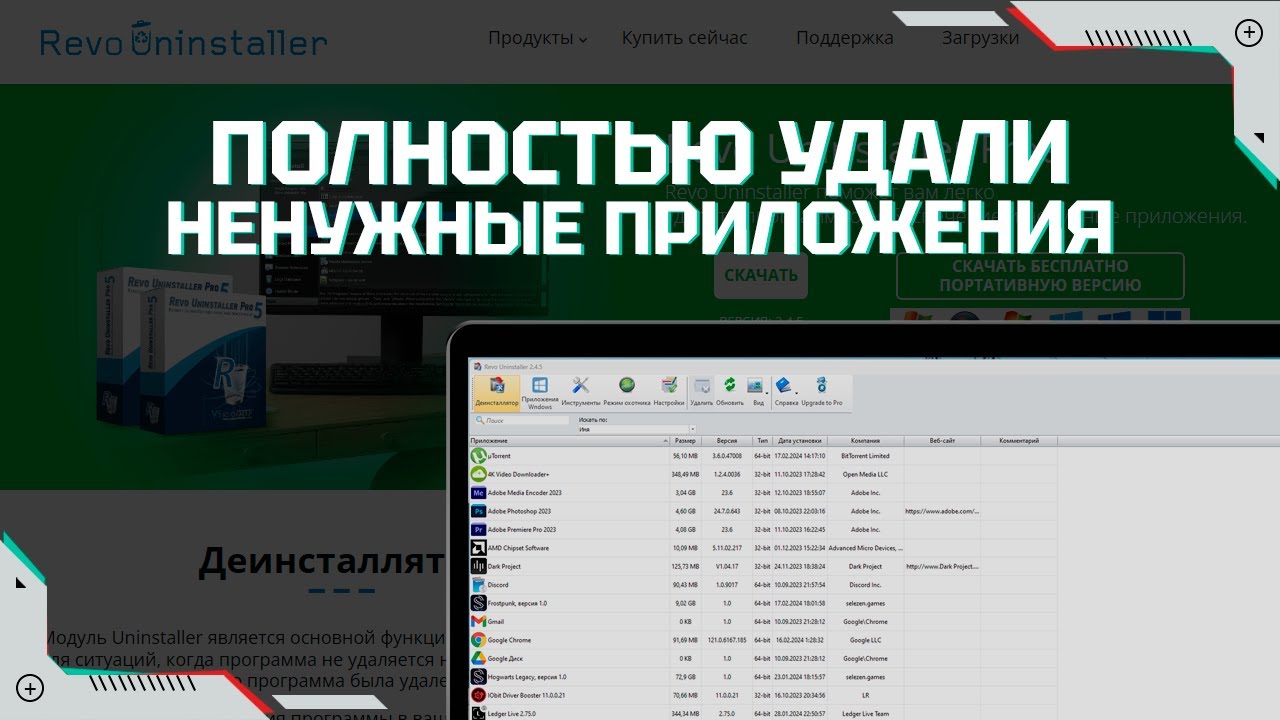Click the 348,49 MB size cell

(x=685, y=474)
